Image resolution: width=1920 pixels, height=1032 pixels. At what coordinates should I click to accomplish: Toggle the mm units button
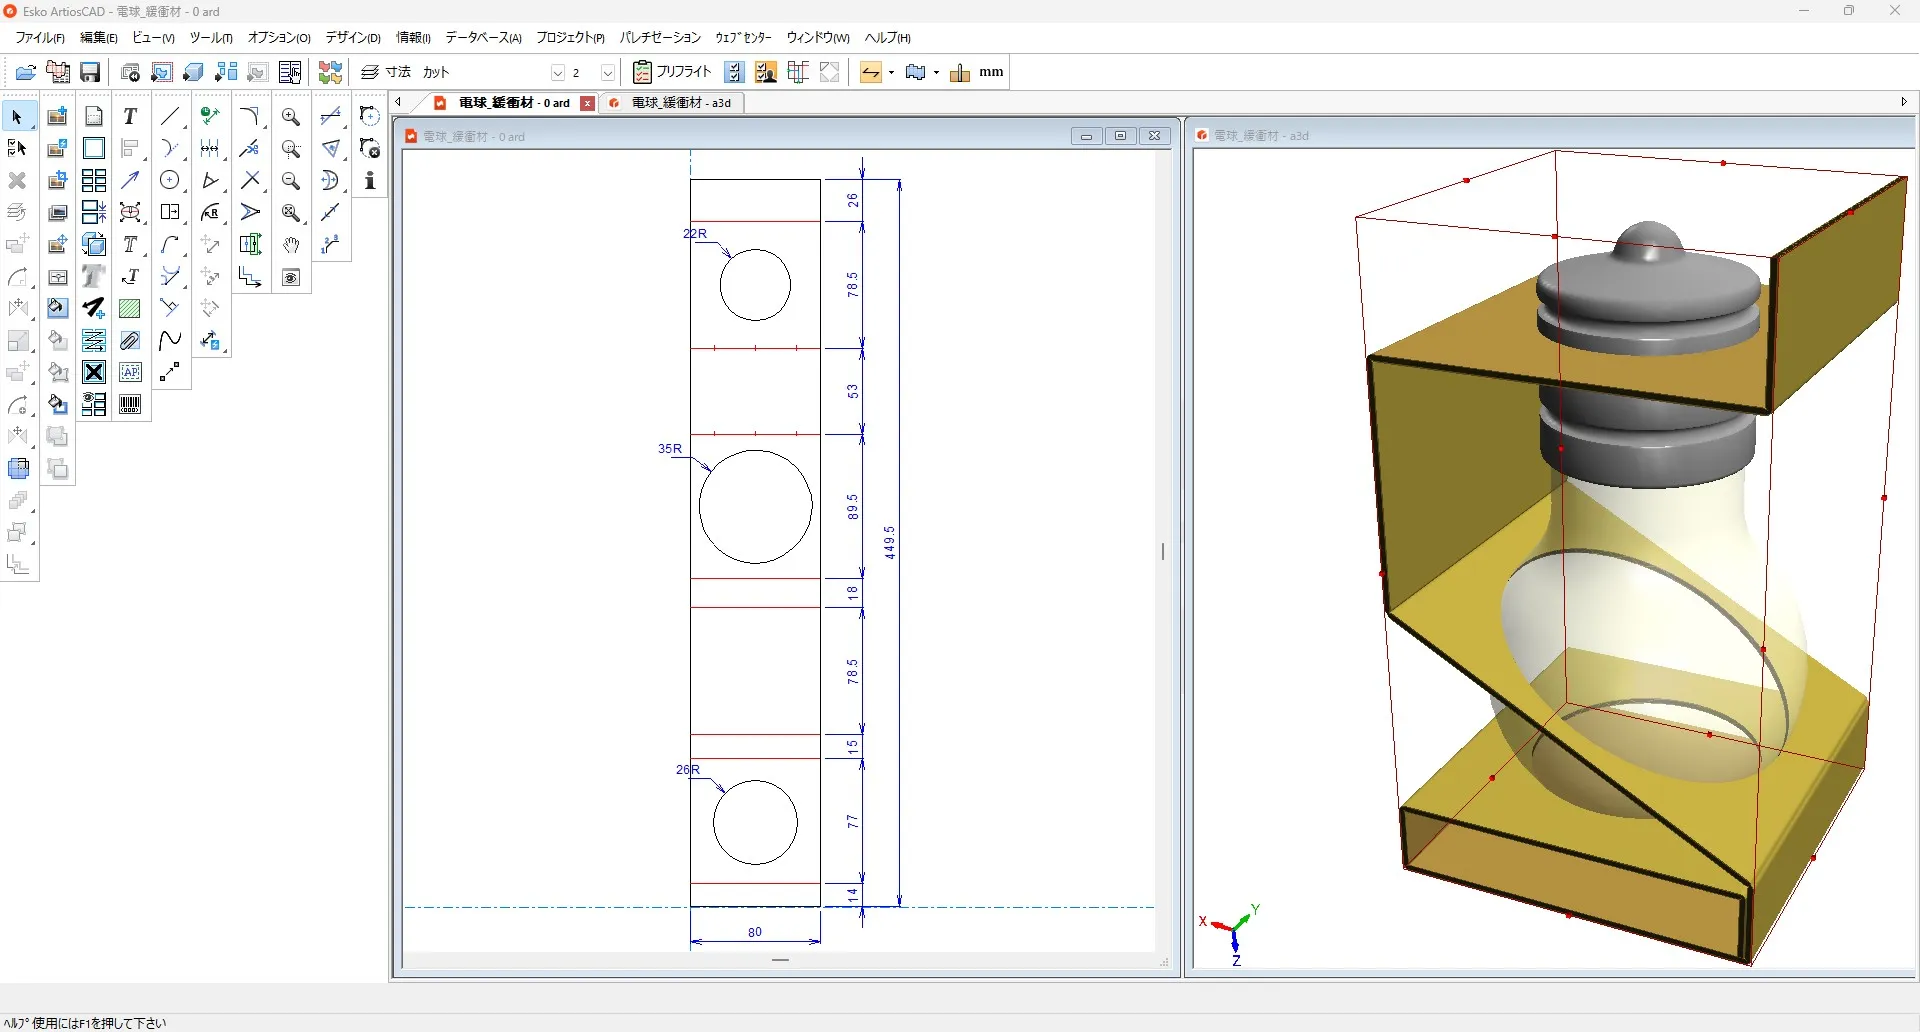pyautogui.click(x=991, y=72)
